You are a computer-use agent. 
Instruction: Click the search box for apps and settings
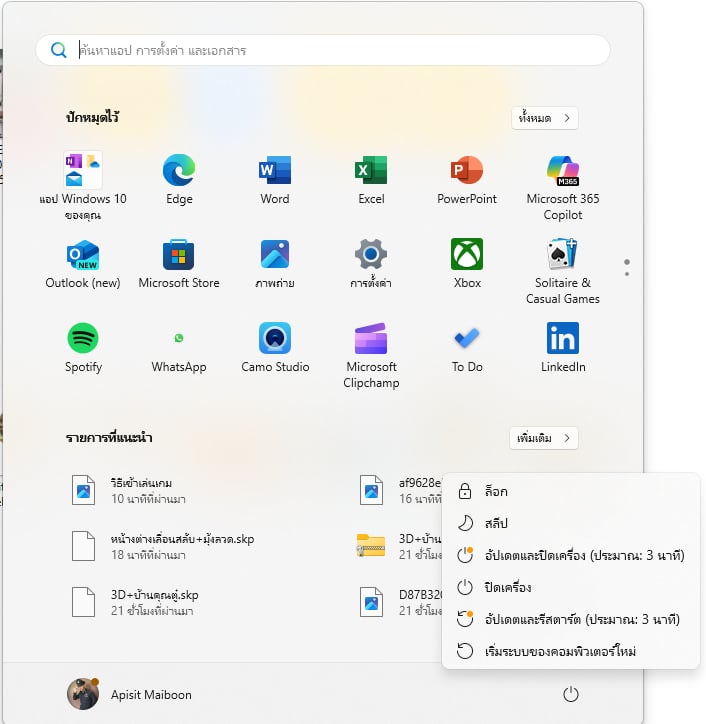(323, 50)
